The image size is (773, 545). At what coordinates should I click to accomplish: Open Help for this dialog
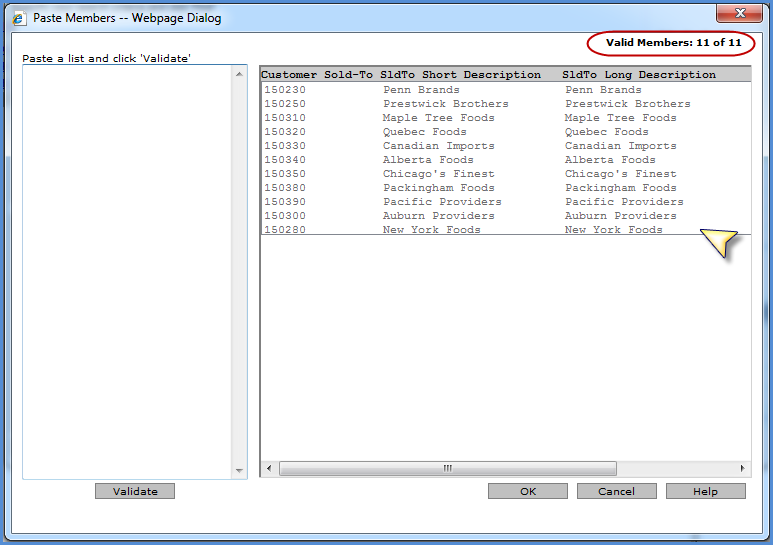click(705, 491)
